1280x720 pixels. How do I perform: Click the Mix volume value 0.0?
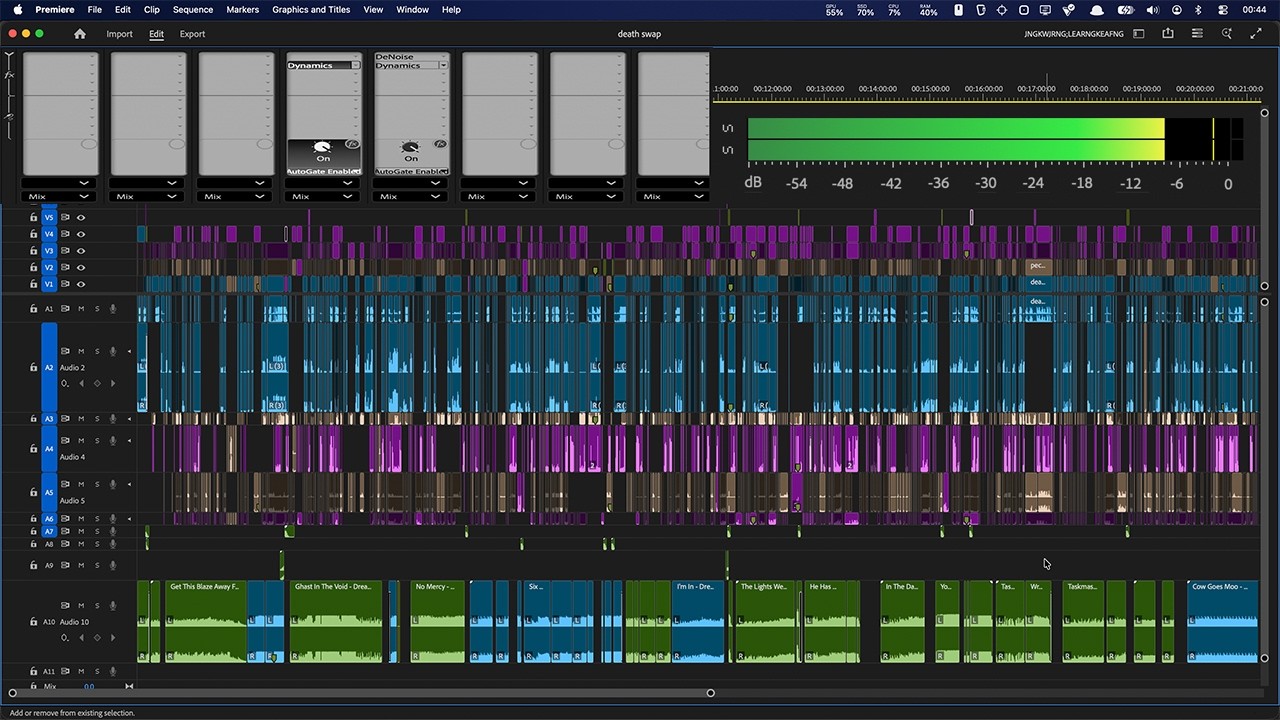[89, 687]
